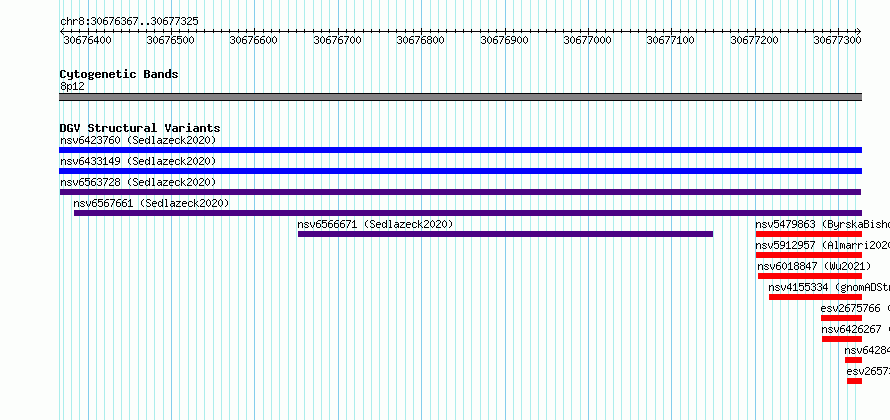
Task: Click ruler position 30676700
Action: click(338, 40)
